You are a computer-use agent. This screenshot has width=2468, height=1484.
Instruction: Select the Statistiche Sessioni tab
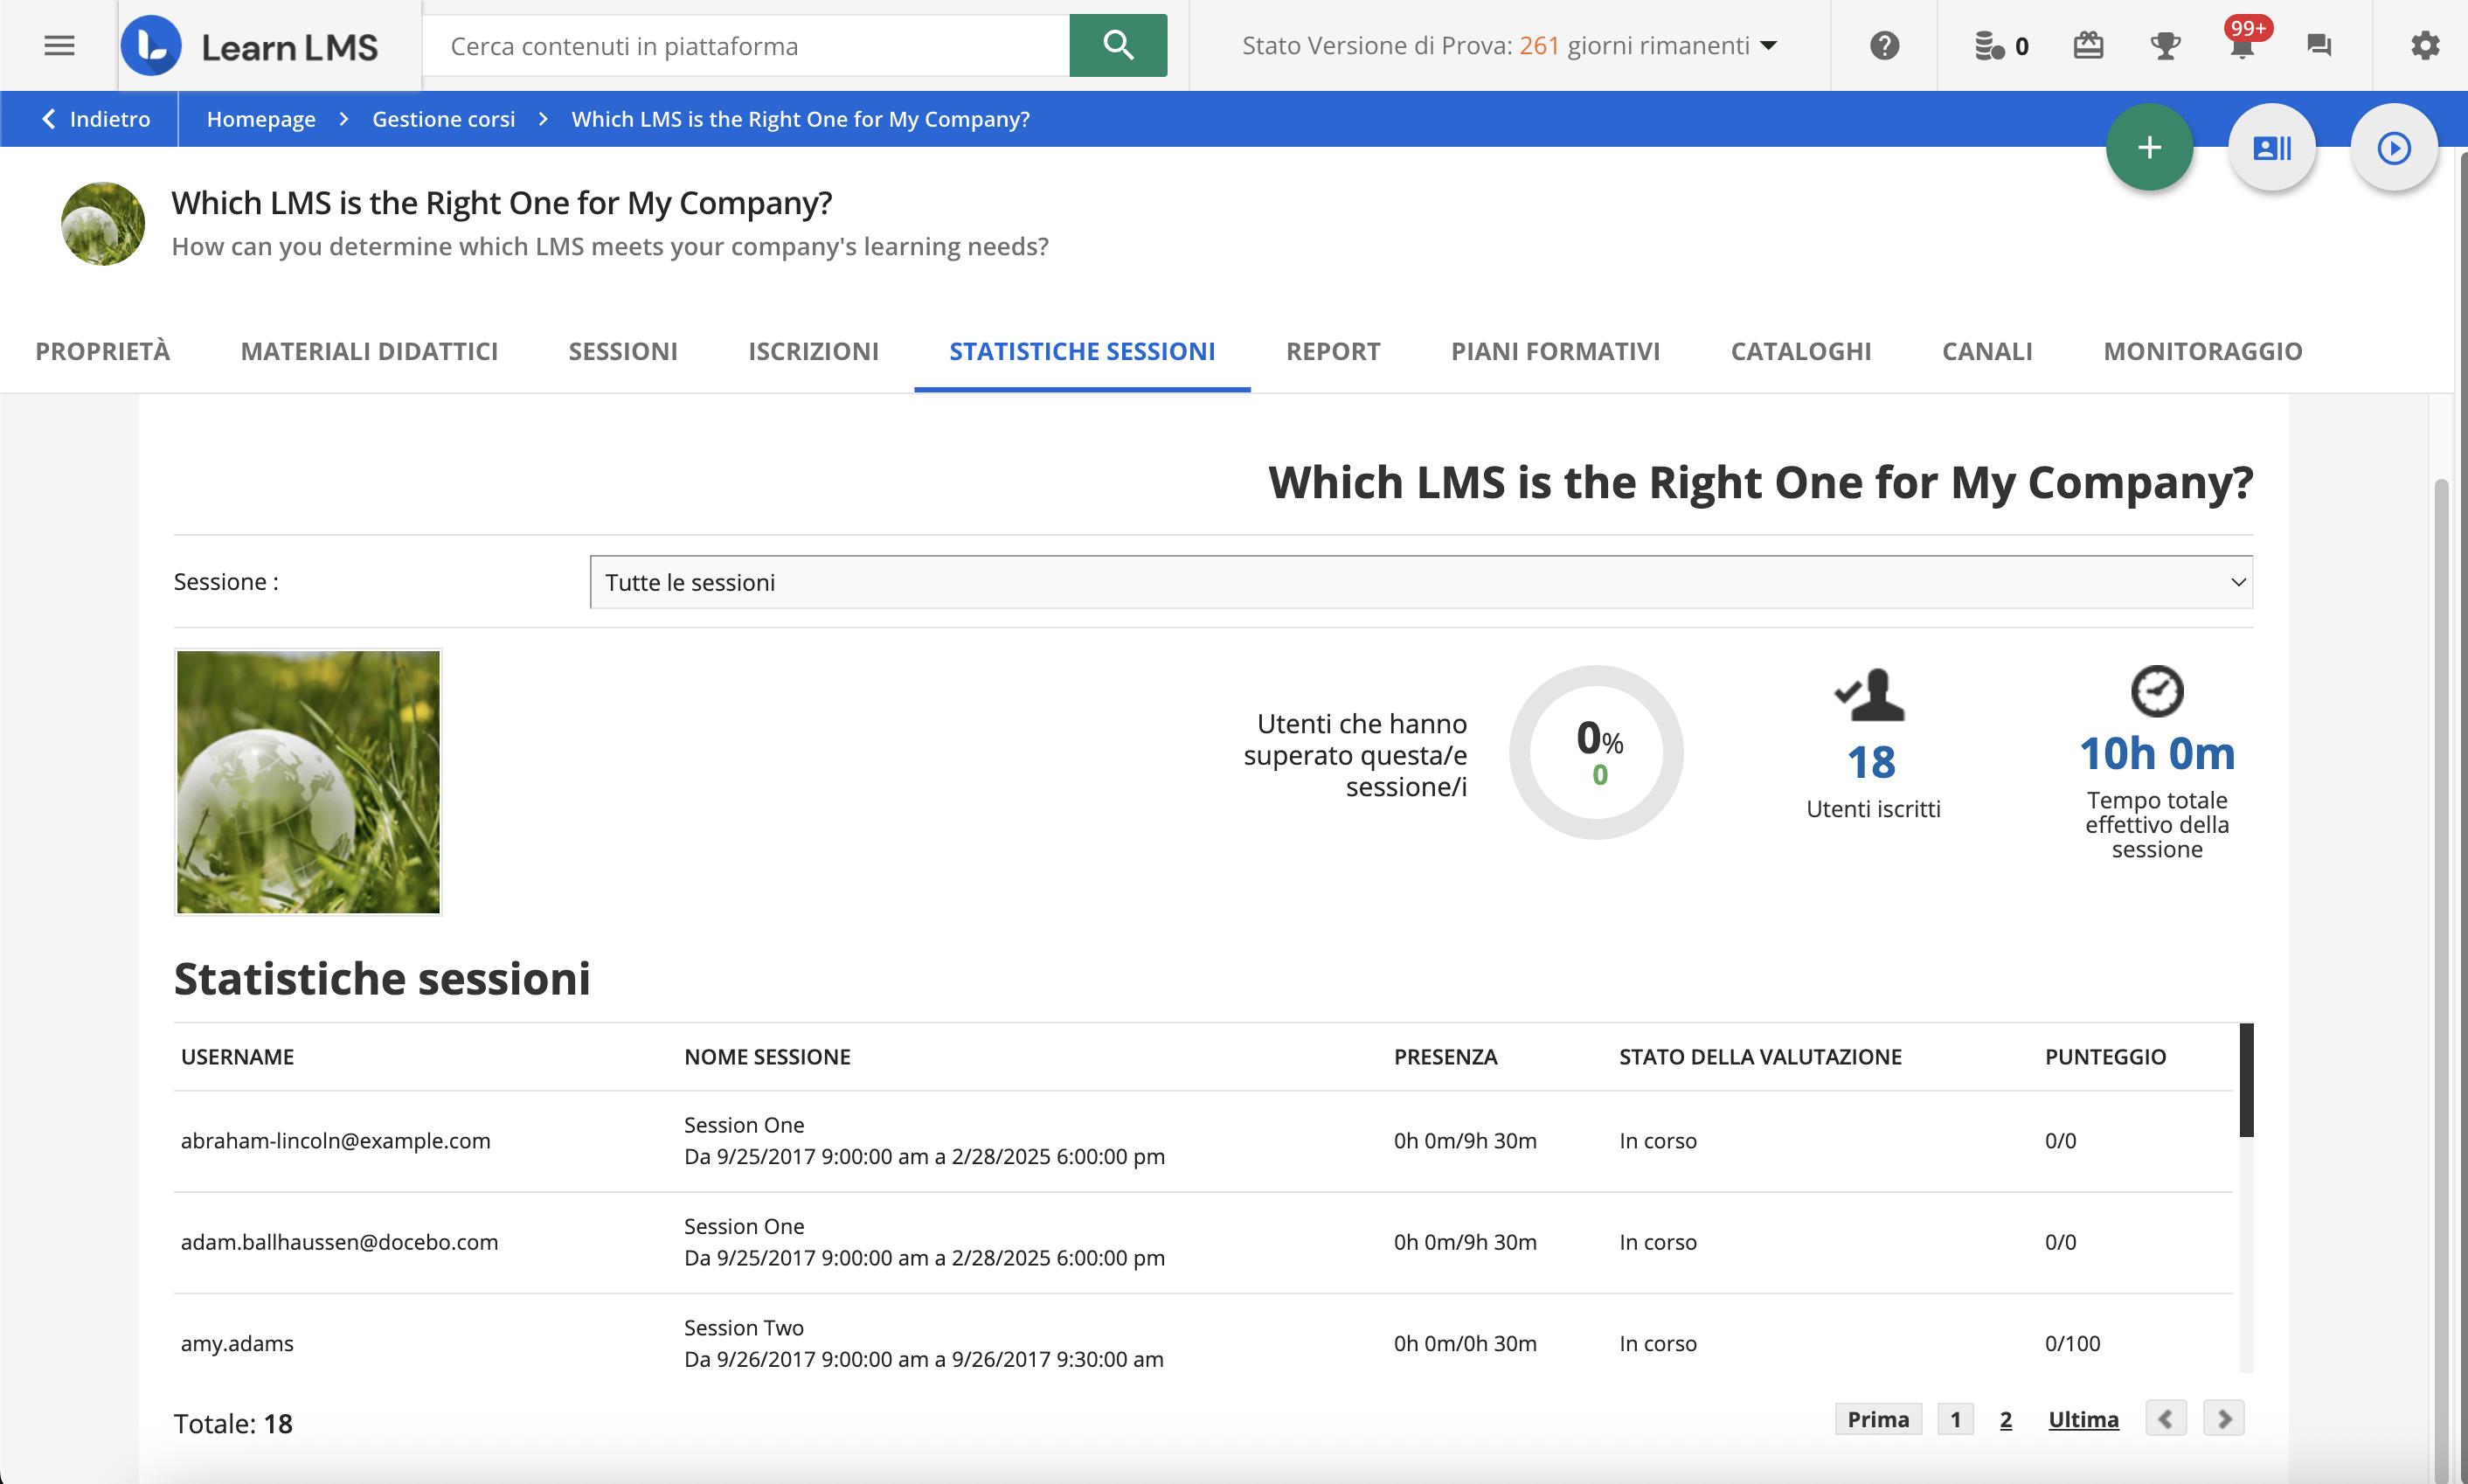tap(1082, 351)
